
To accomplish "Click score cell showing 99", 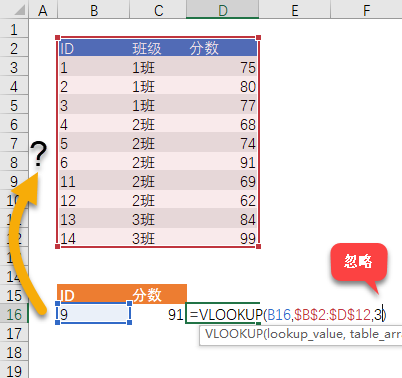I will point(222,238).
